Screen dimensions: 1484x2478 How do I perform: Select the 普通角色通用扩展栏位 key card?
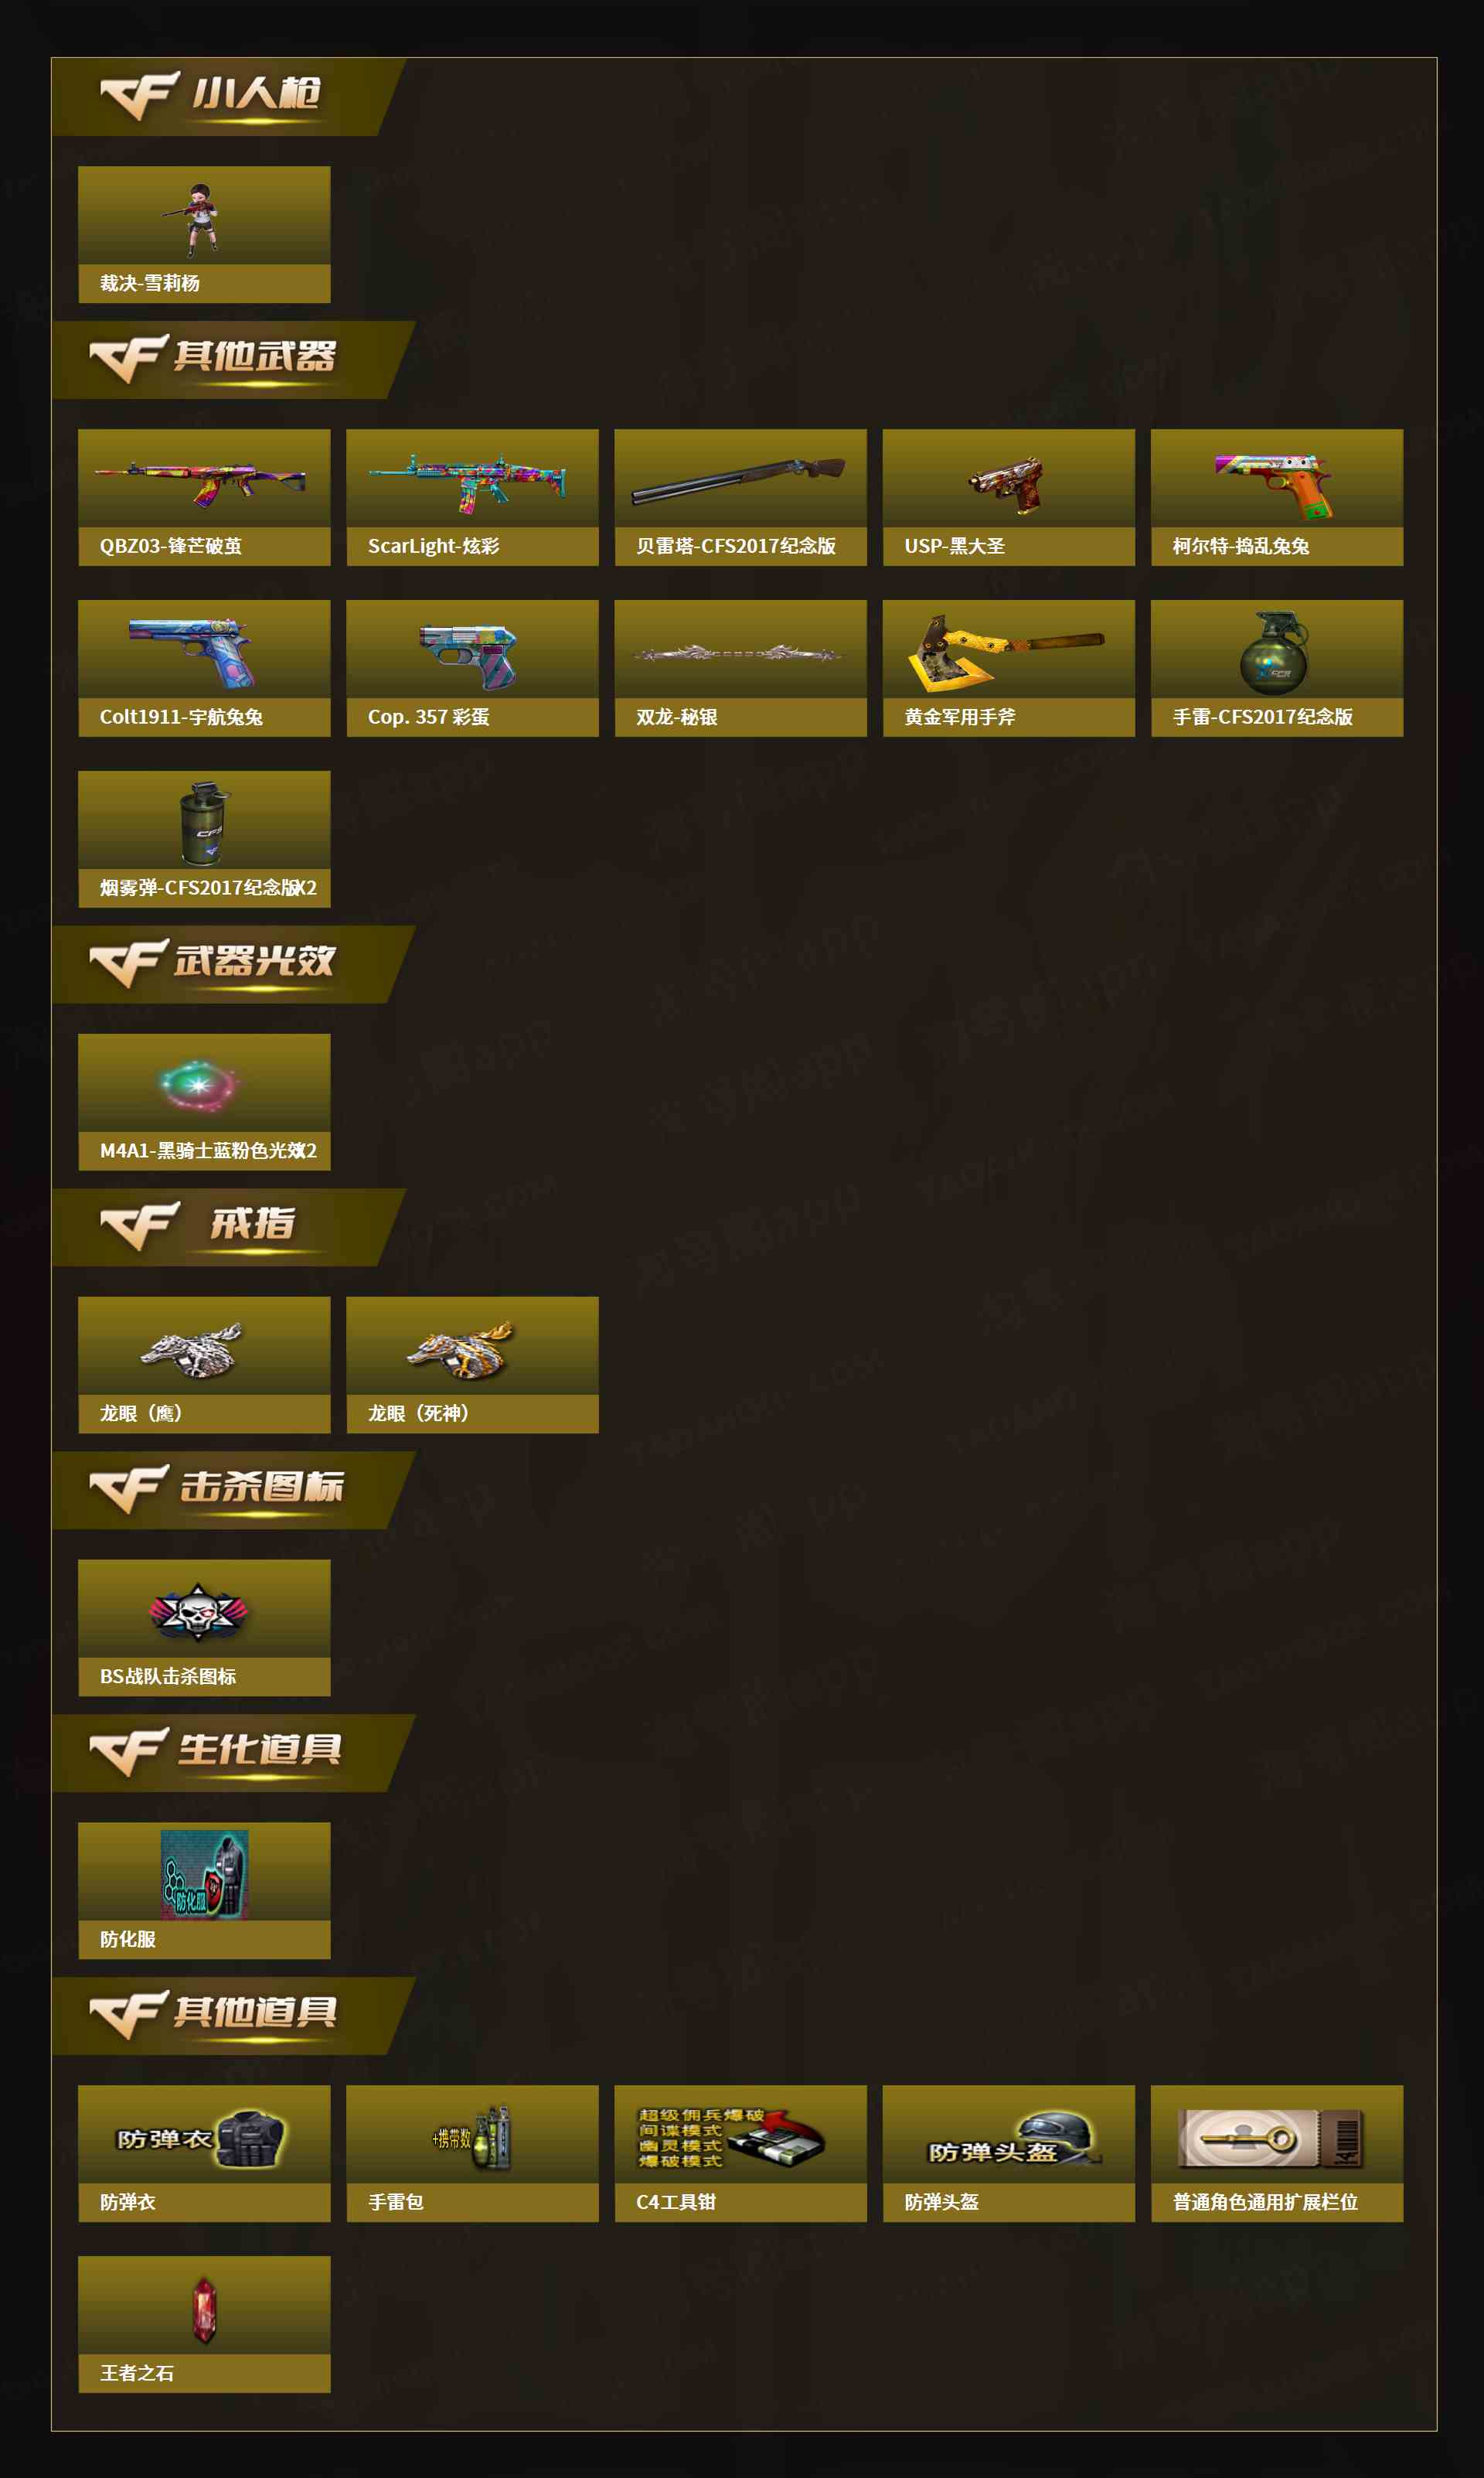pyautogui.click(x=1276, y=2154)
